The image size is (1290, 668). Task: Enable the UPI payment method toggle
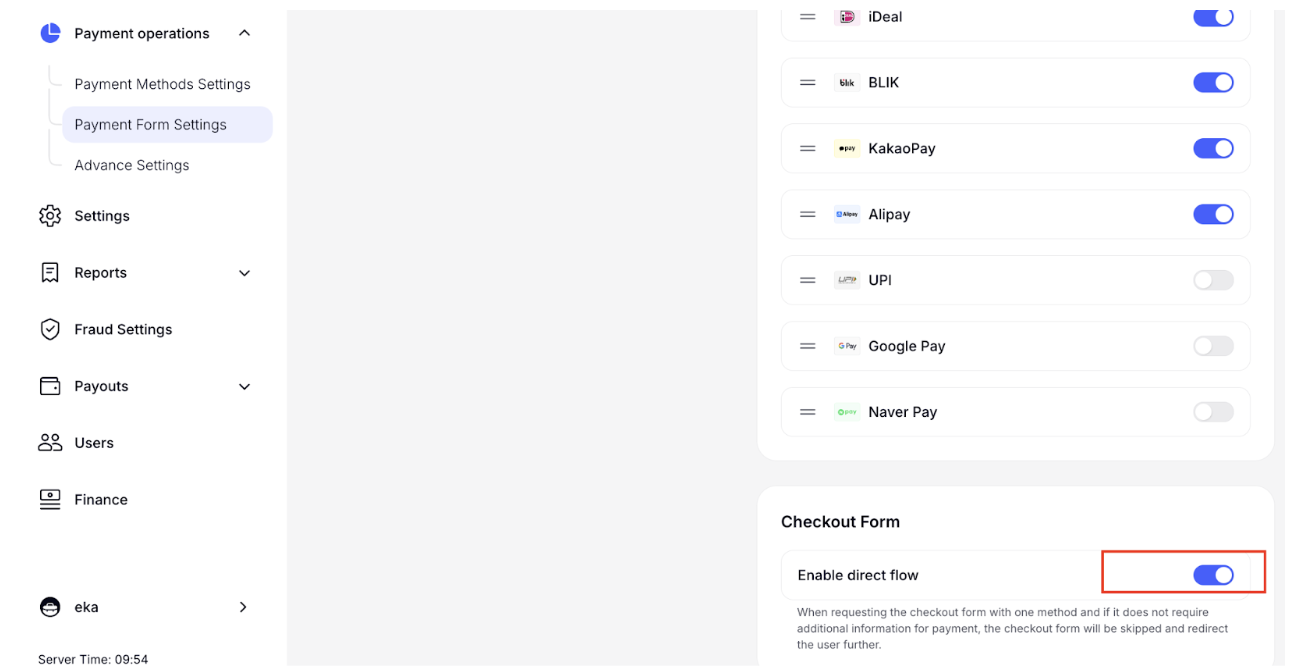(x=1213, y=280)
